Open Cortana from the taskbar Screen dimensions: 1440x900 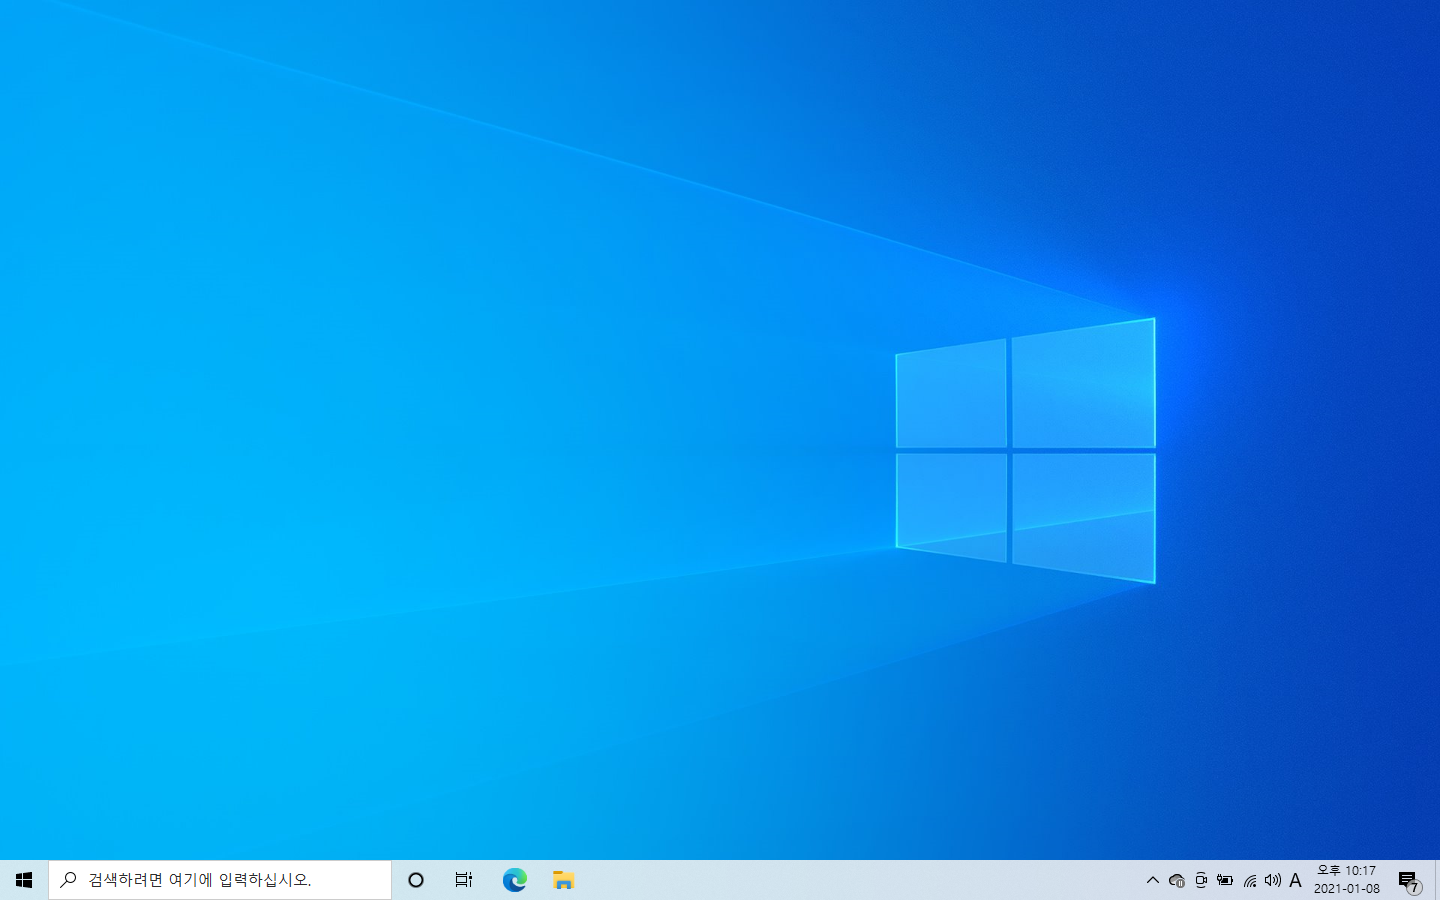(416, 880)
